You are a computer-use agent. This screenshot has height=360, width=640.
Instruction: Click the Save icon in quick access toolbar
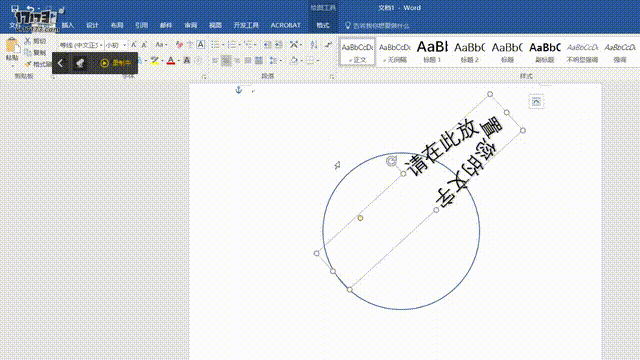[15, 8]
